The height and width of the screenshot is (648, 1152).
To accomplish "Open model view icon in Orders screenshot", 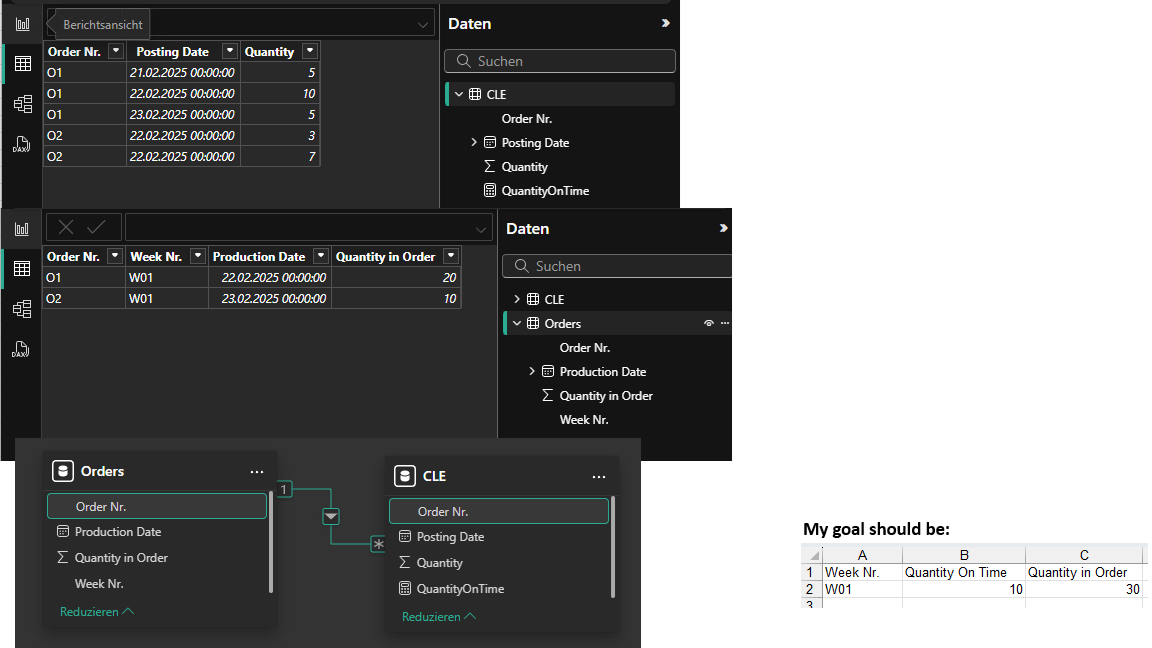I will [22, 309].
